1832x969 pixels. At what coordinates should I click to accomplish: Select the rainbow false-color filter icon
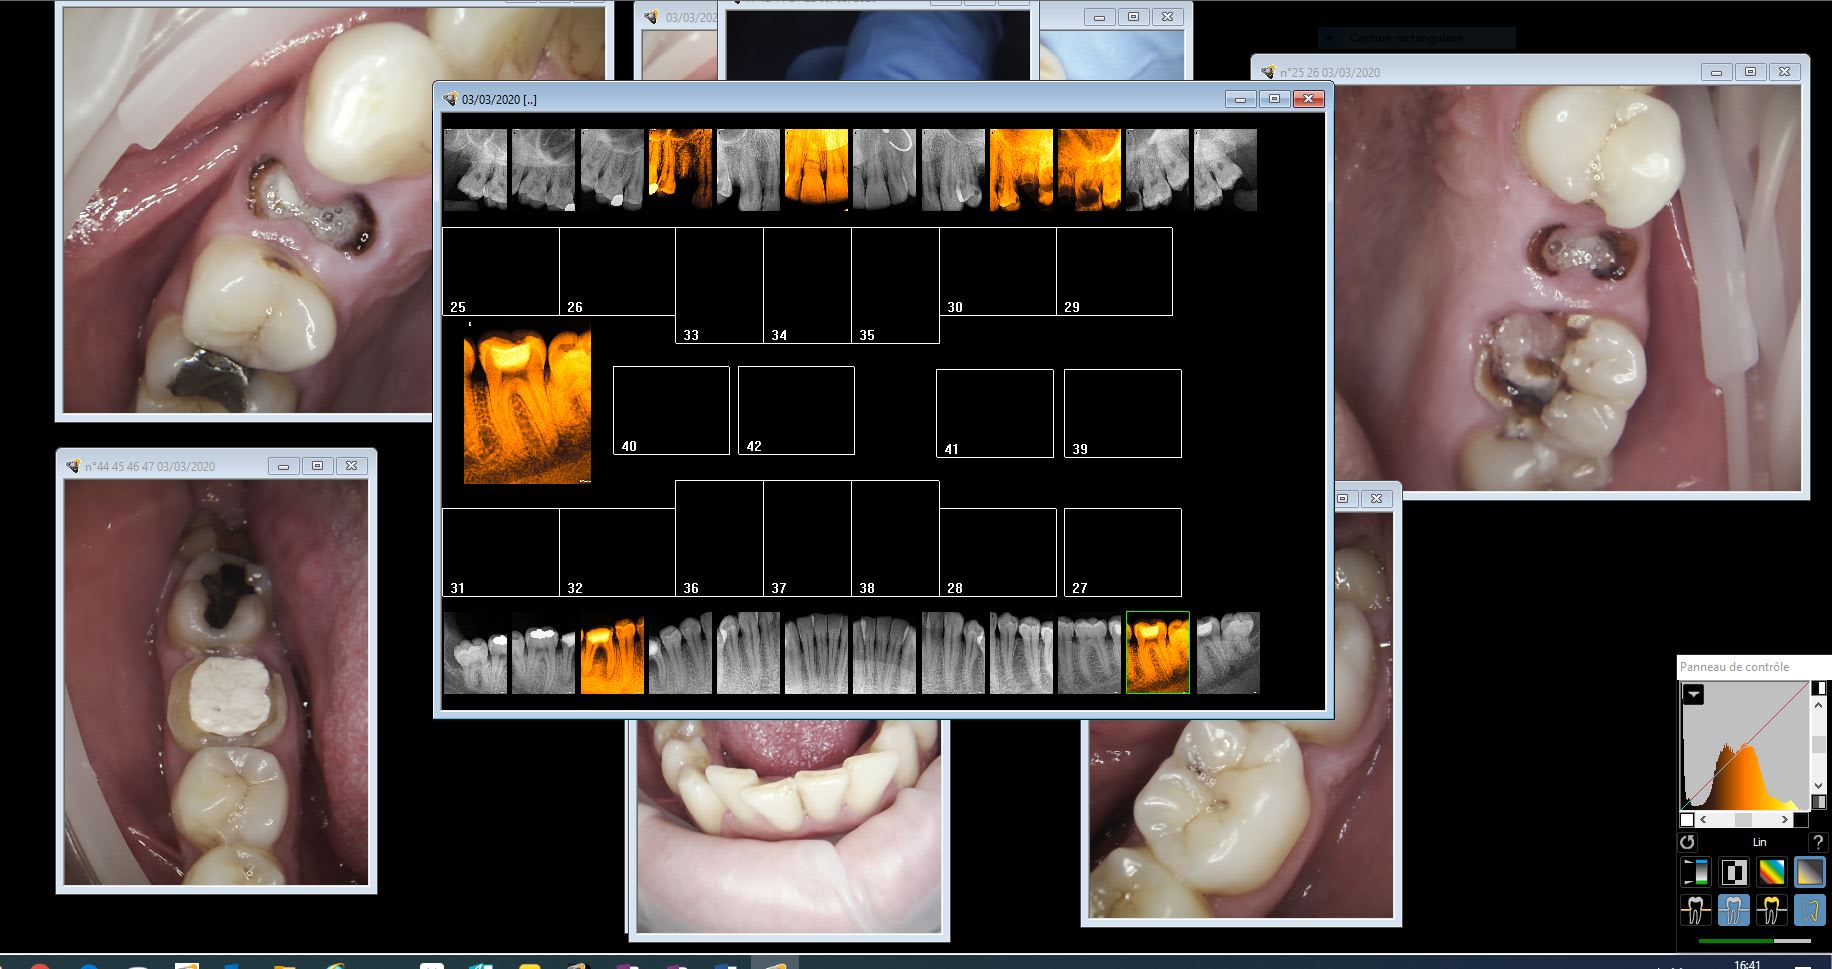[x=1771, y=872]
